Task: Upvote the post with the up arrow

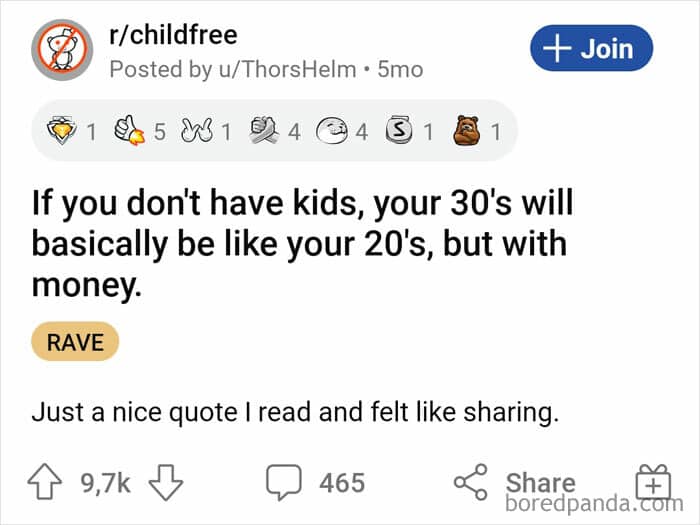Action: coord(45,482)
